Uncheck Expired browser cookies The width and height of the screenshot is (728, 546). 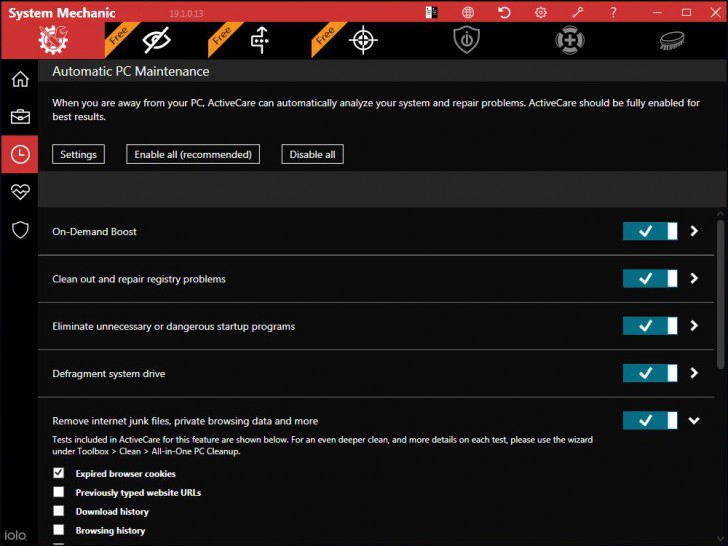click(58, 473)
